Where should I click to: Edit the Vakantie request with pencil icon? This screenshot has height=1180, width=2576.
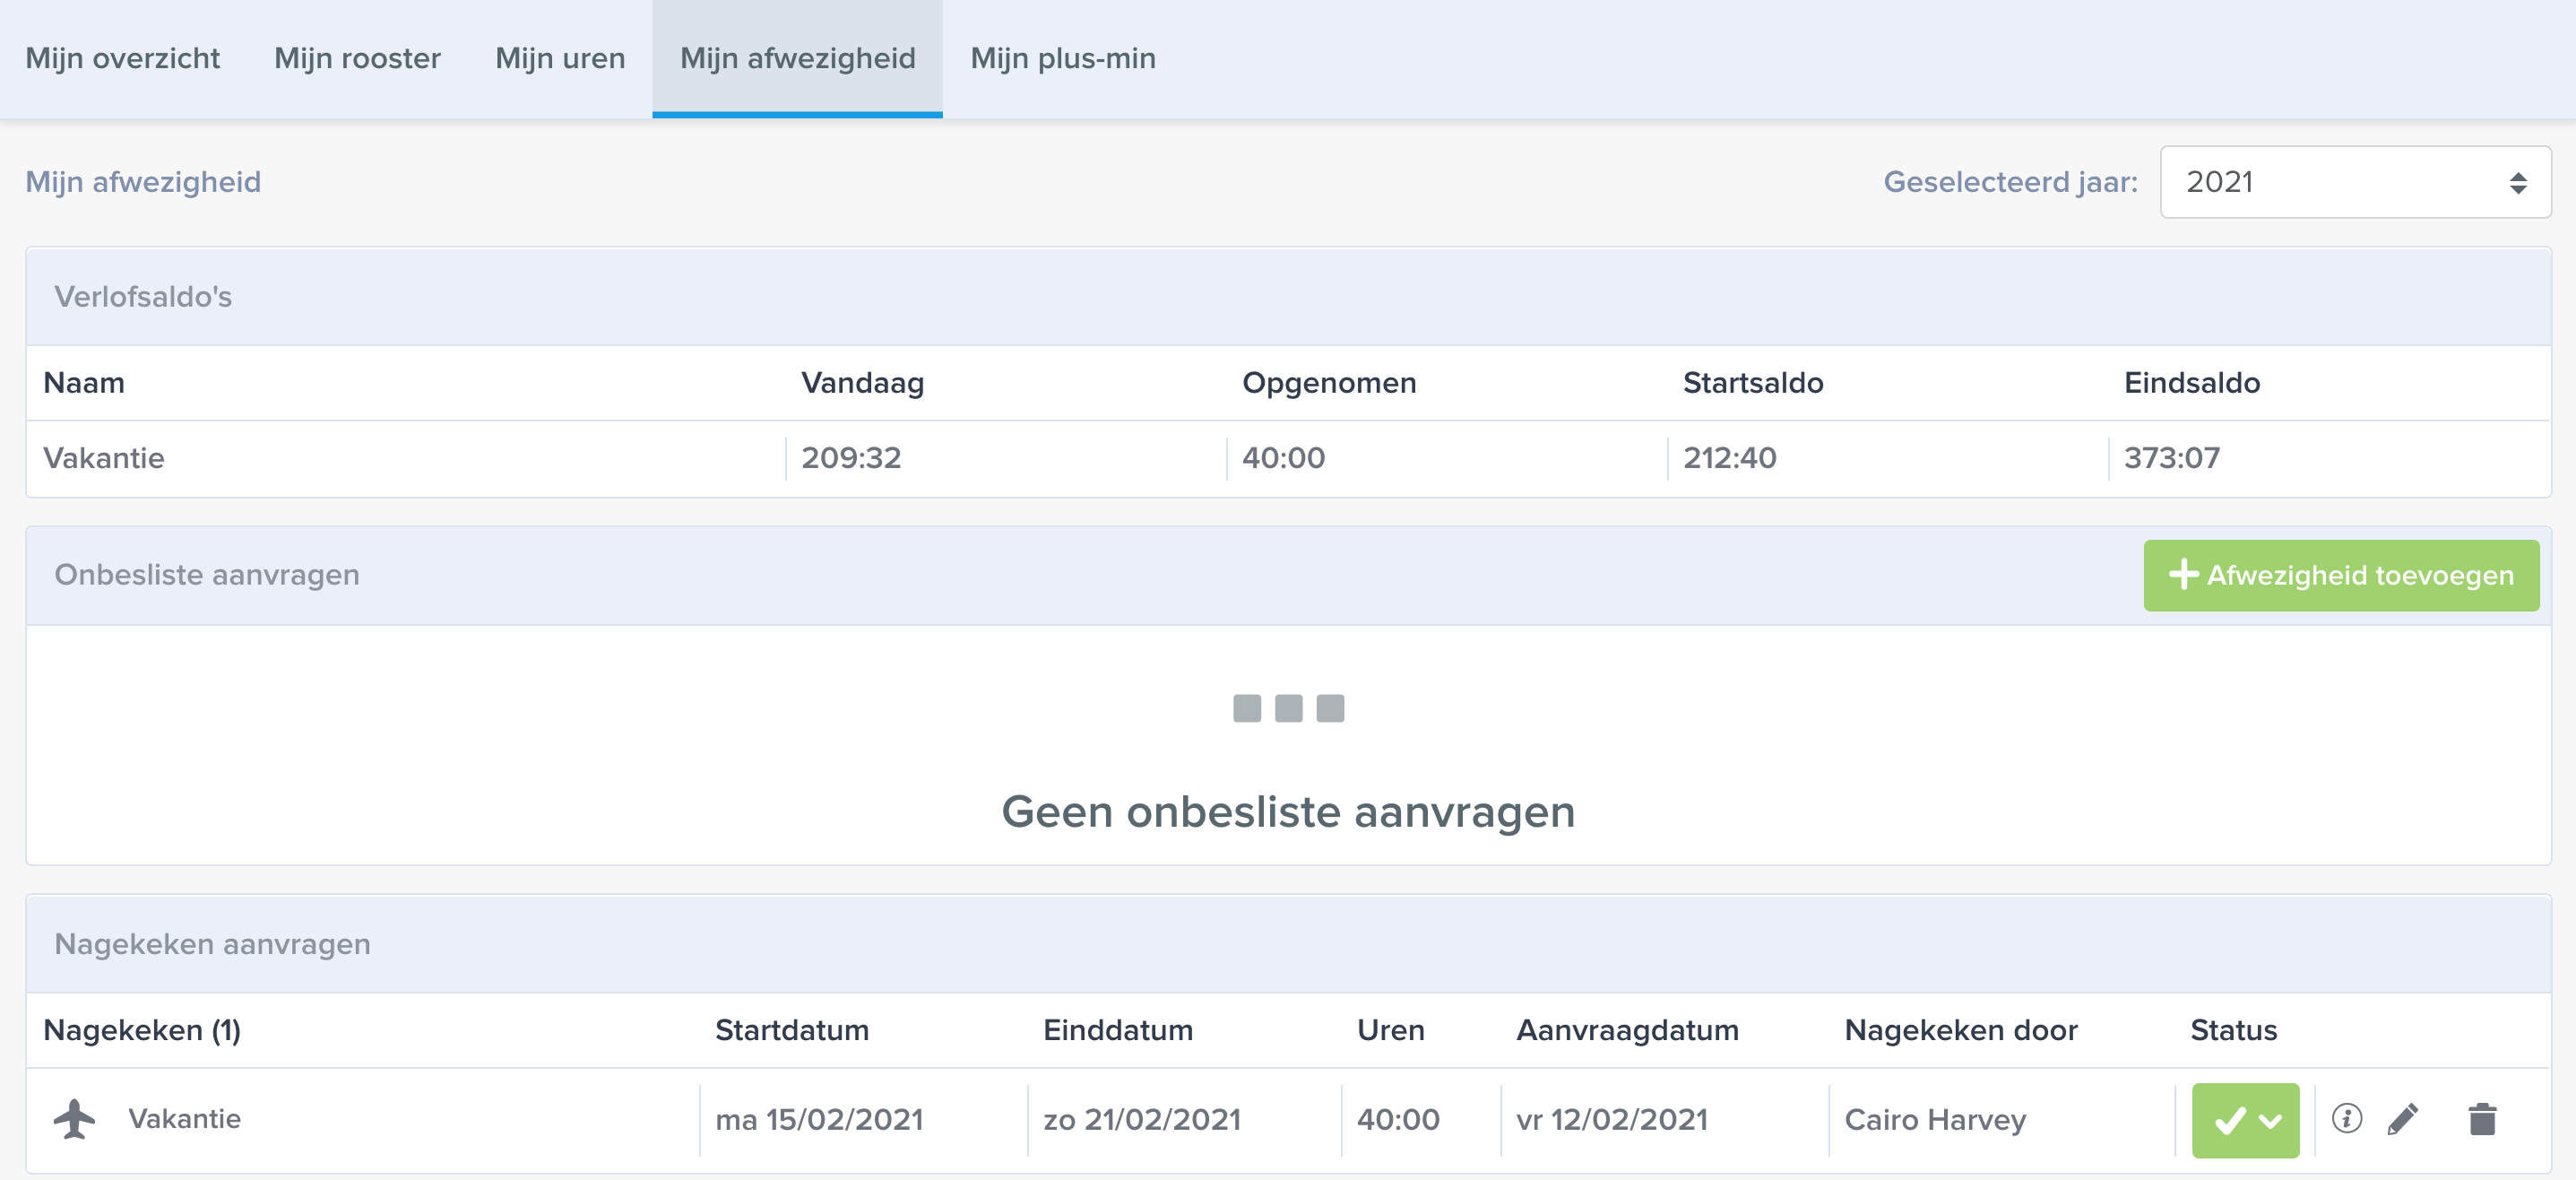[2403, 1119]
